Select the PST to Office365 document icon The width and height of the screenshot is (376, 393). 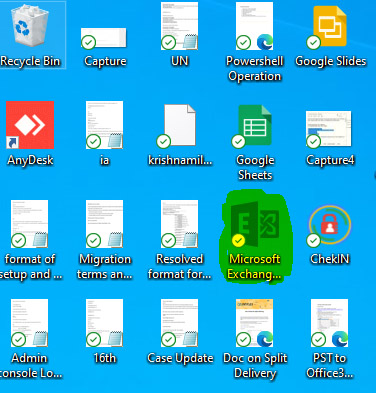pyautogui.click(x=329, y=323)
